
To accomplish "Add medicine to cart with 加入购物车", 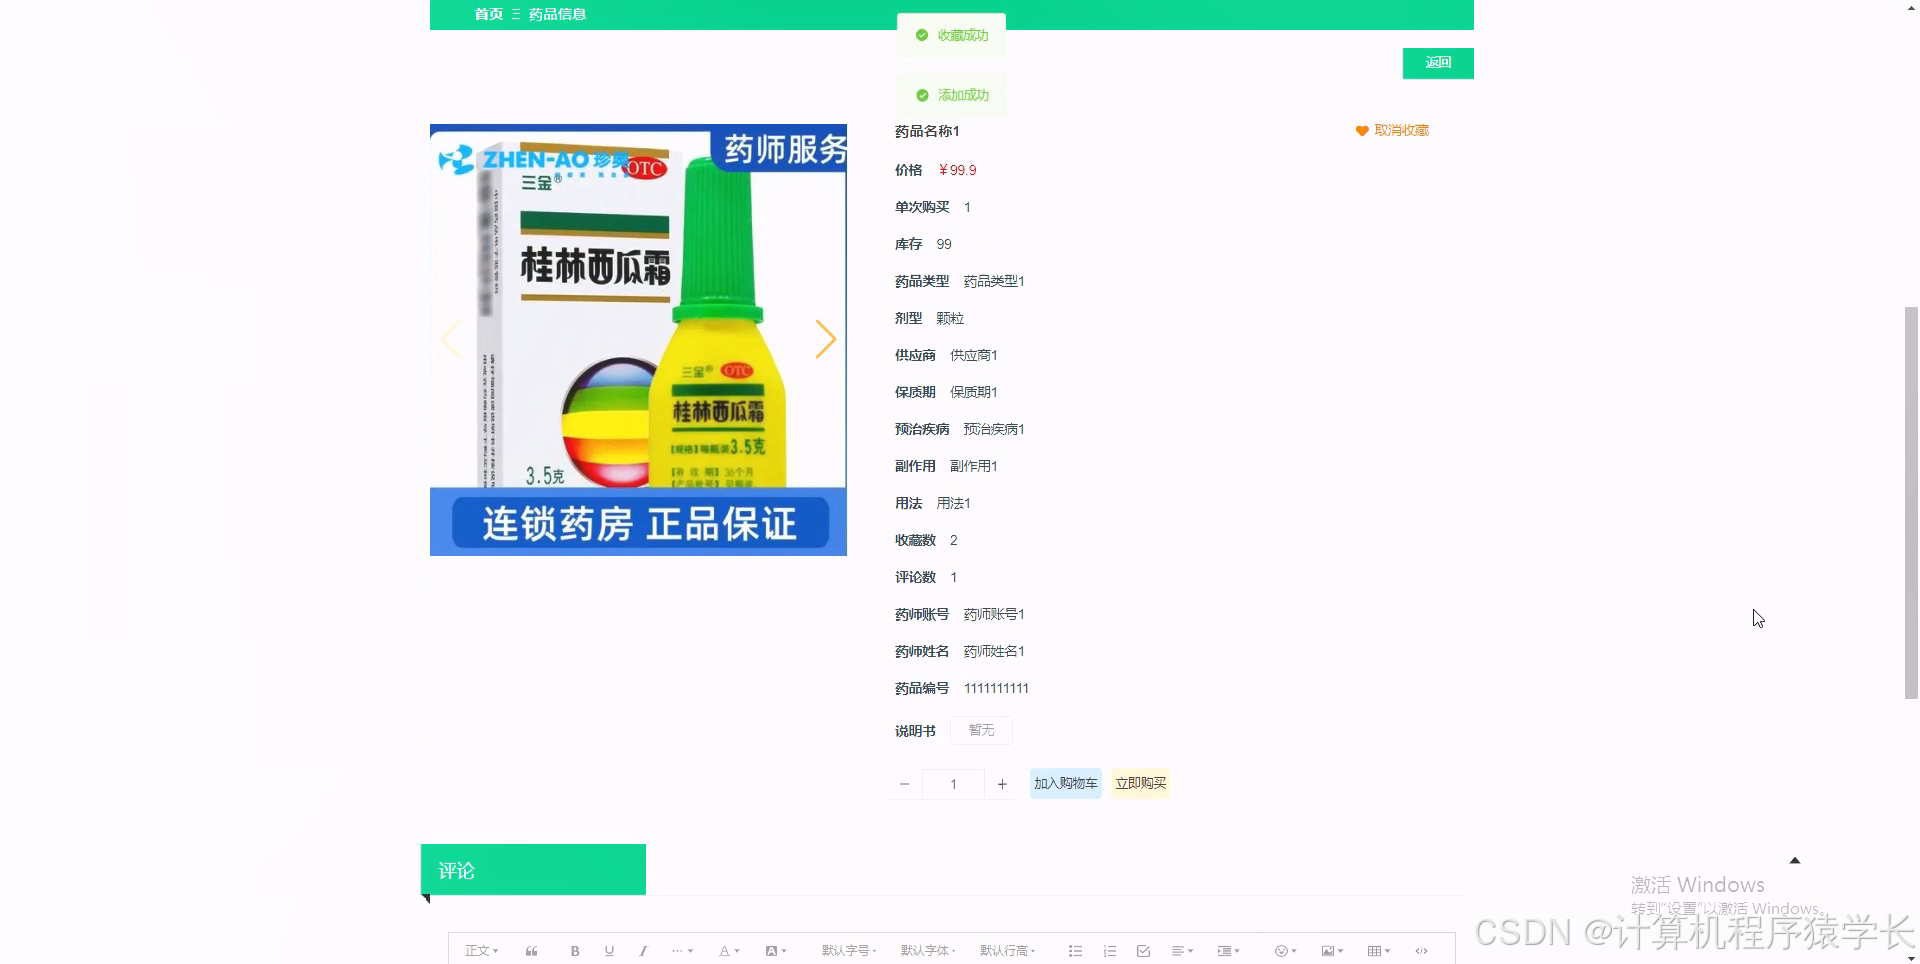I will coord(1065,783).
